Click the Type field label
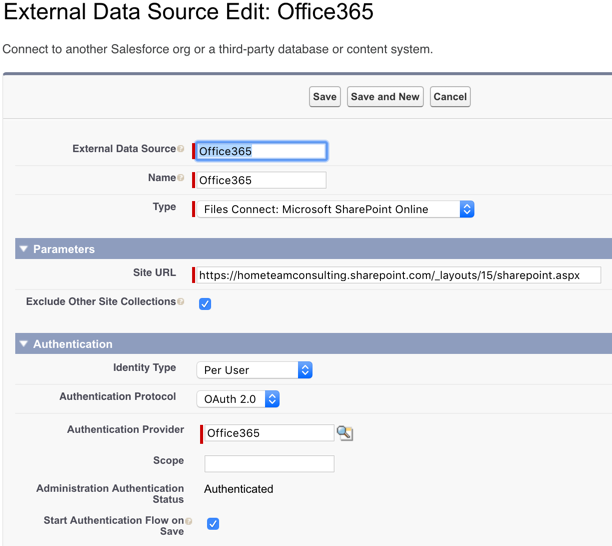Viewport: 612px width, 546px height. pos(164,207)
